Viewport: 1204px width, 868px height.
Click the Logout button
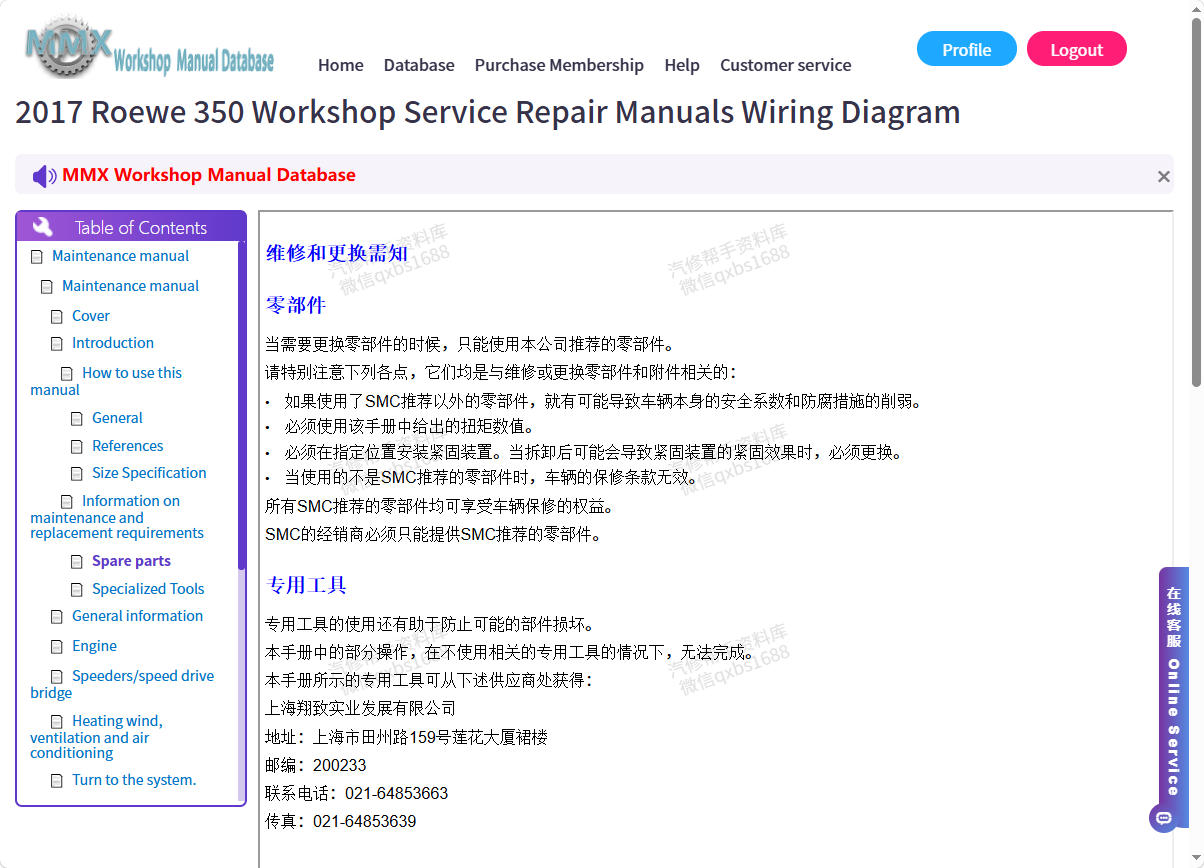(1077, 49)
